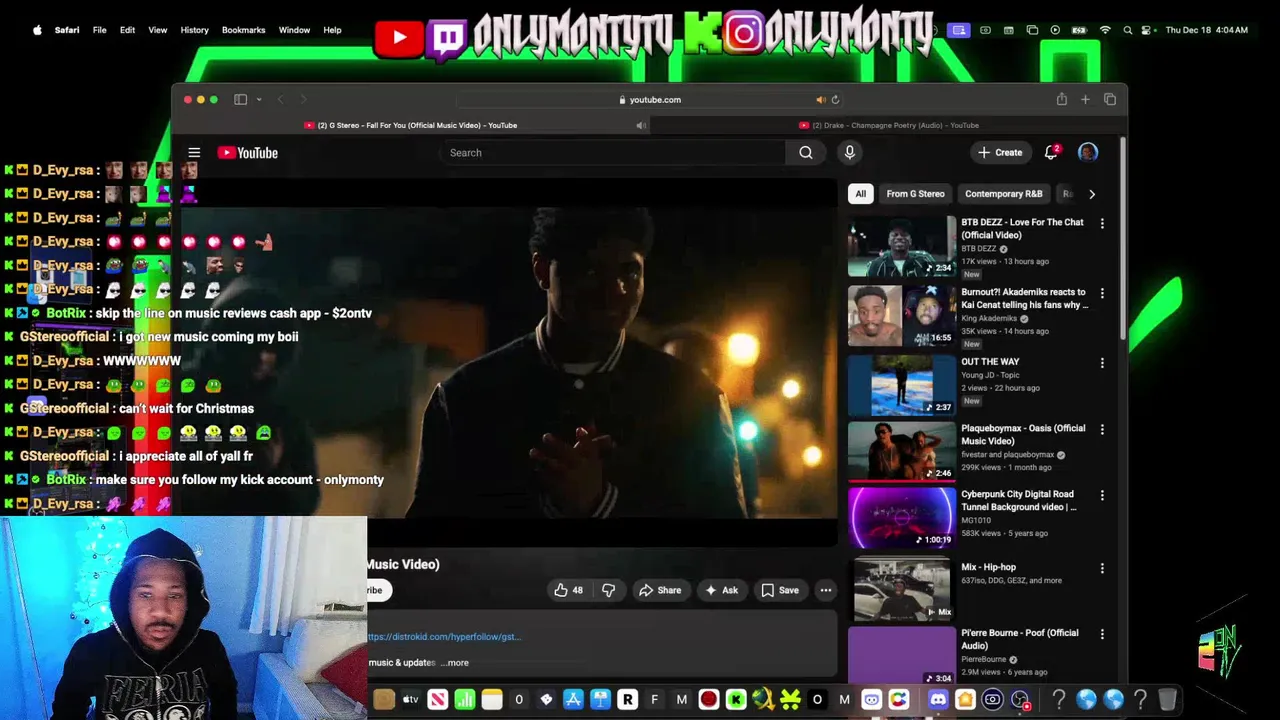Open options for Burnout Akademiks video
Image resolution: width=1280 pixels, height=720 pixels.
tap(1102, 293)
